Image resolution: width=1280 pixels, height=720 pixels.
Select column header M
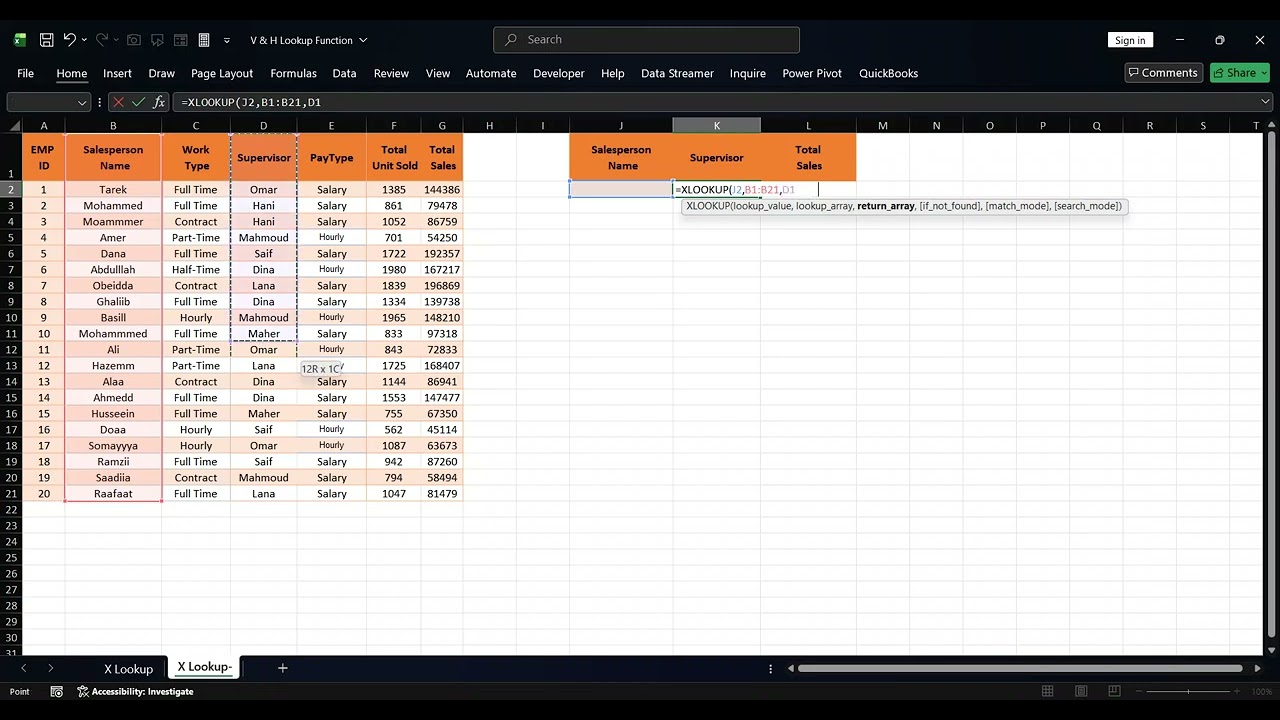click(x=883, y=126)
